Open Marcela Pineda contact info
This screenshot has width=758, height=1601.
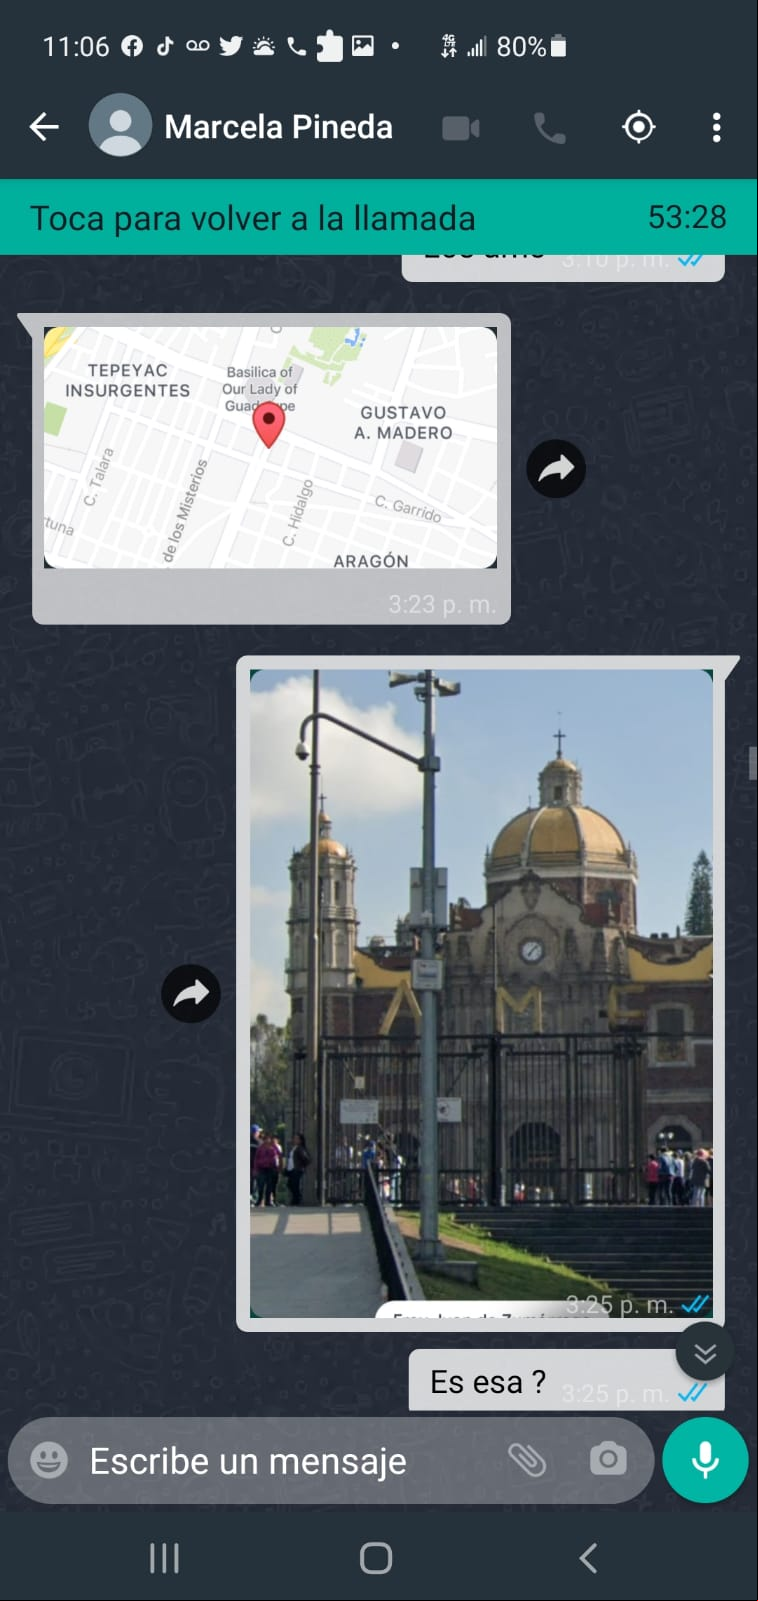278,127
